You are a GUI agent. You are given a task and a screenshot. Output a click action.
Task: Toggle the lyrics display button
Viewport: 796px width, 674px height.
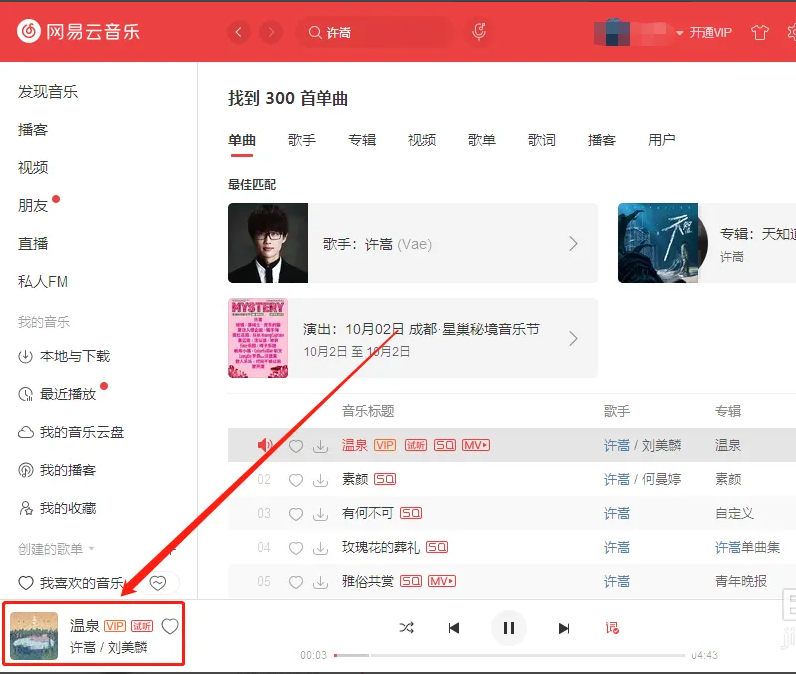(x=612, y=628)
